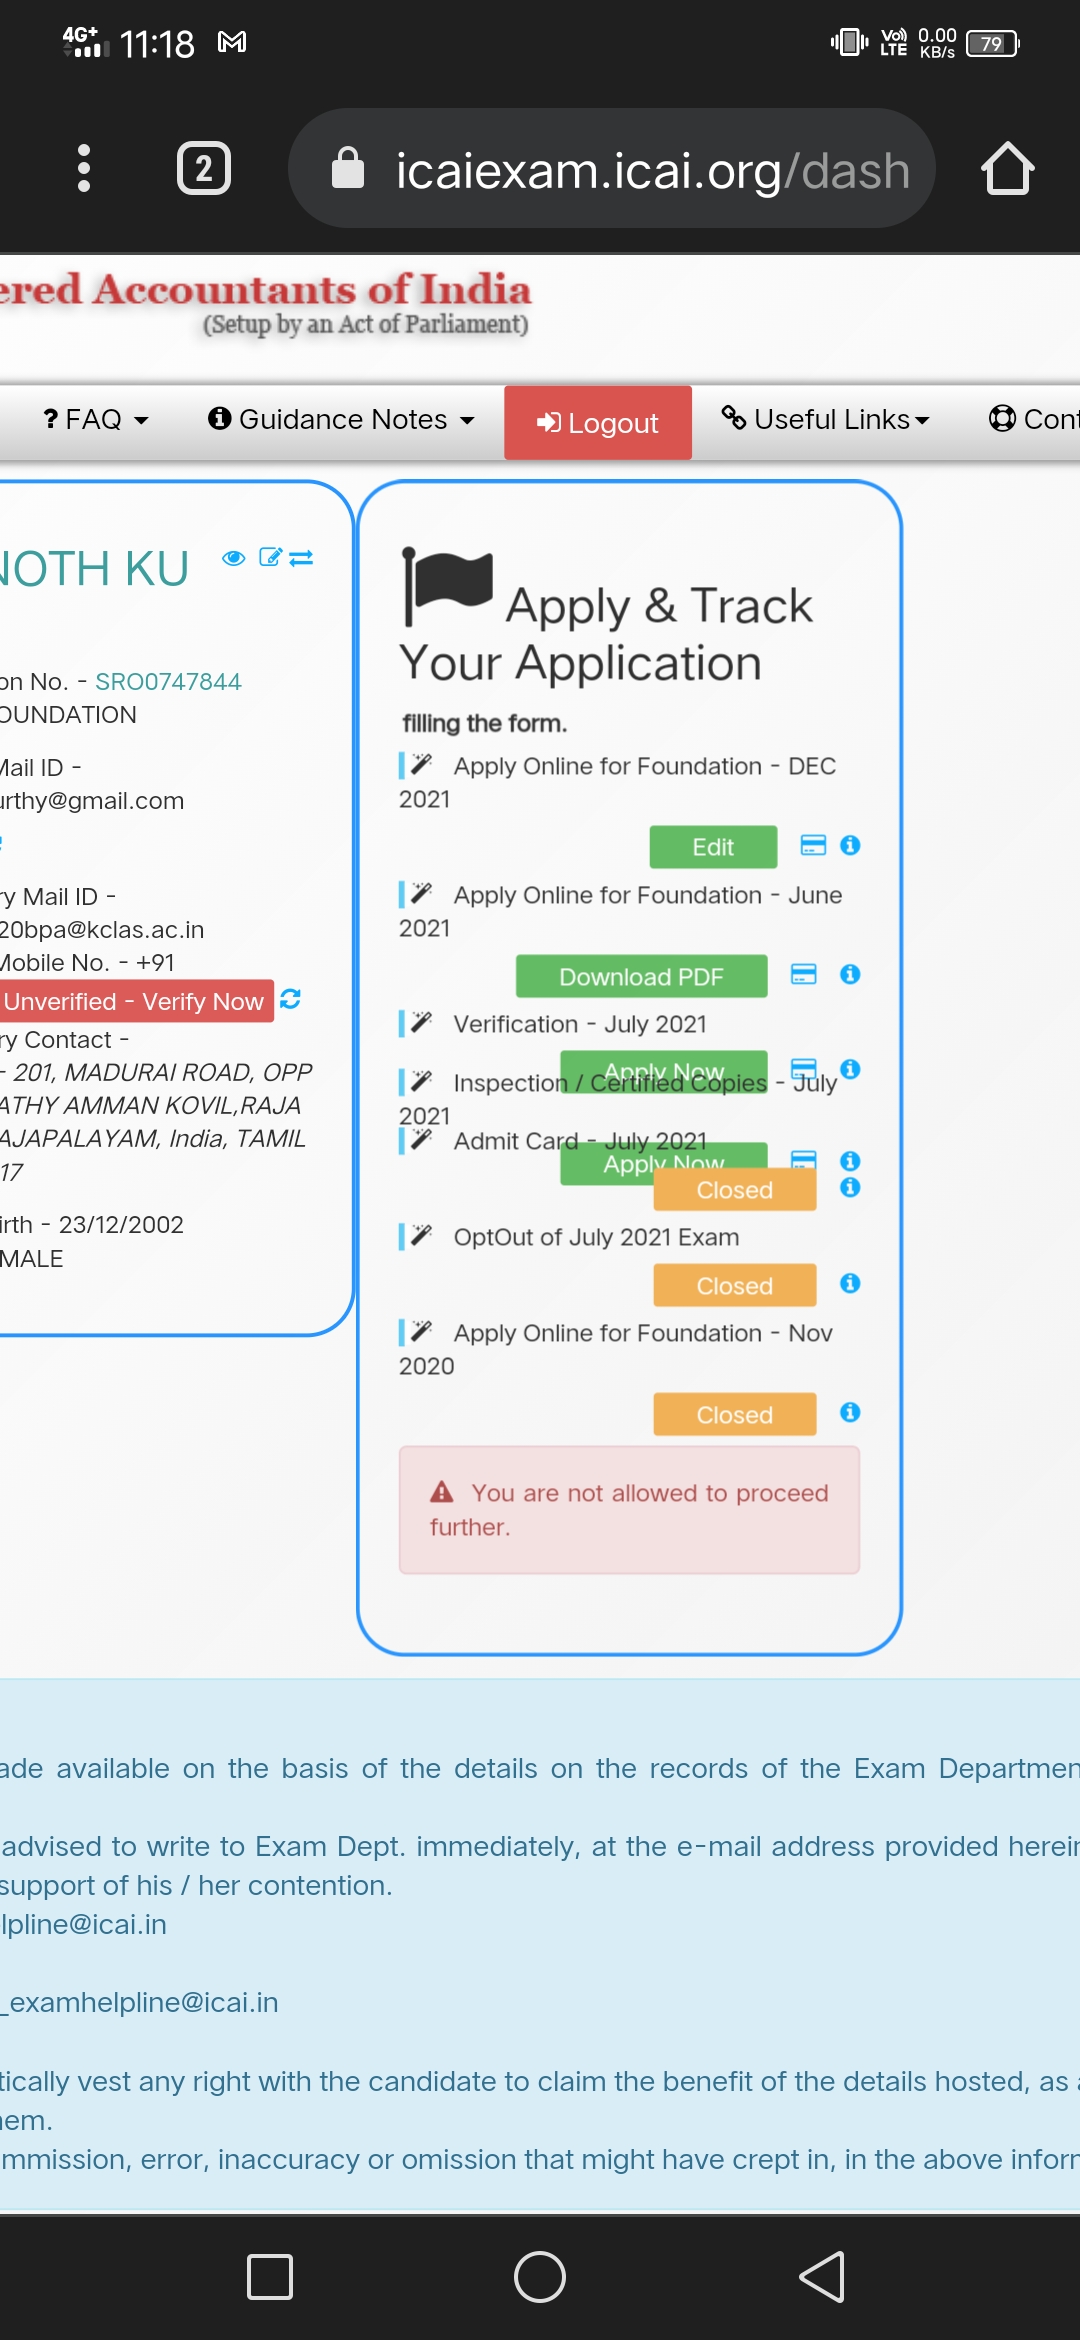Click the edit pencil icon beside the profile name
1080x2340 pixels.
coord(270,557)
